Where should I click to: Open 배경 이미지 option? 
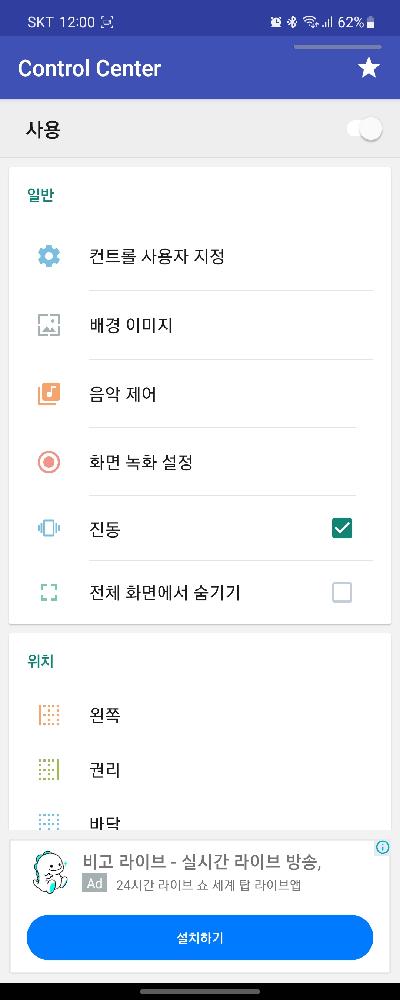(200, 325)
